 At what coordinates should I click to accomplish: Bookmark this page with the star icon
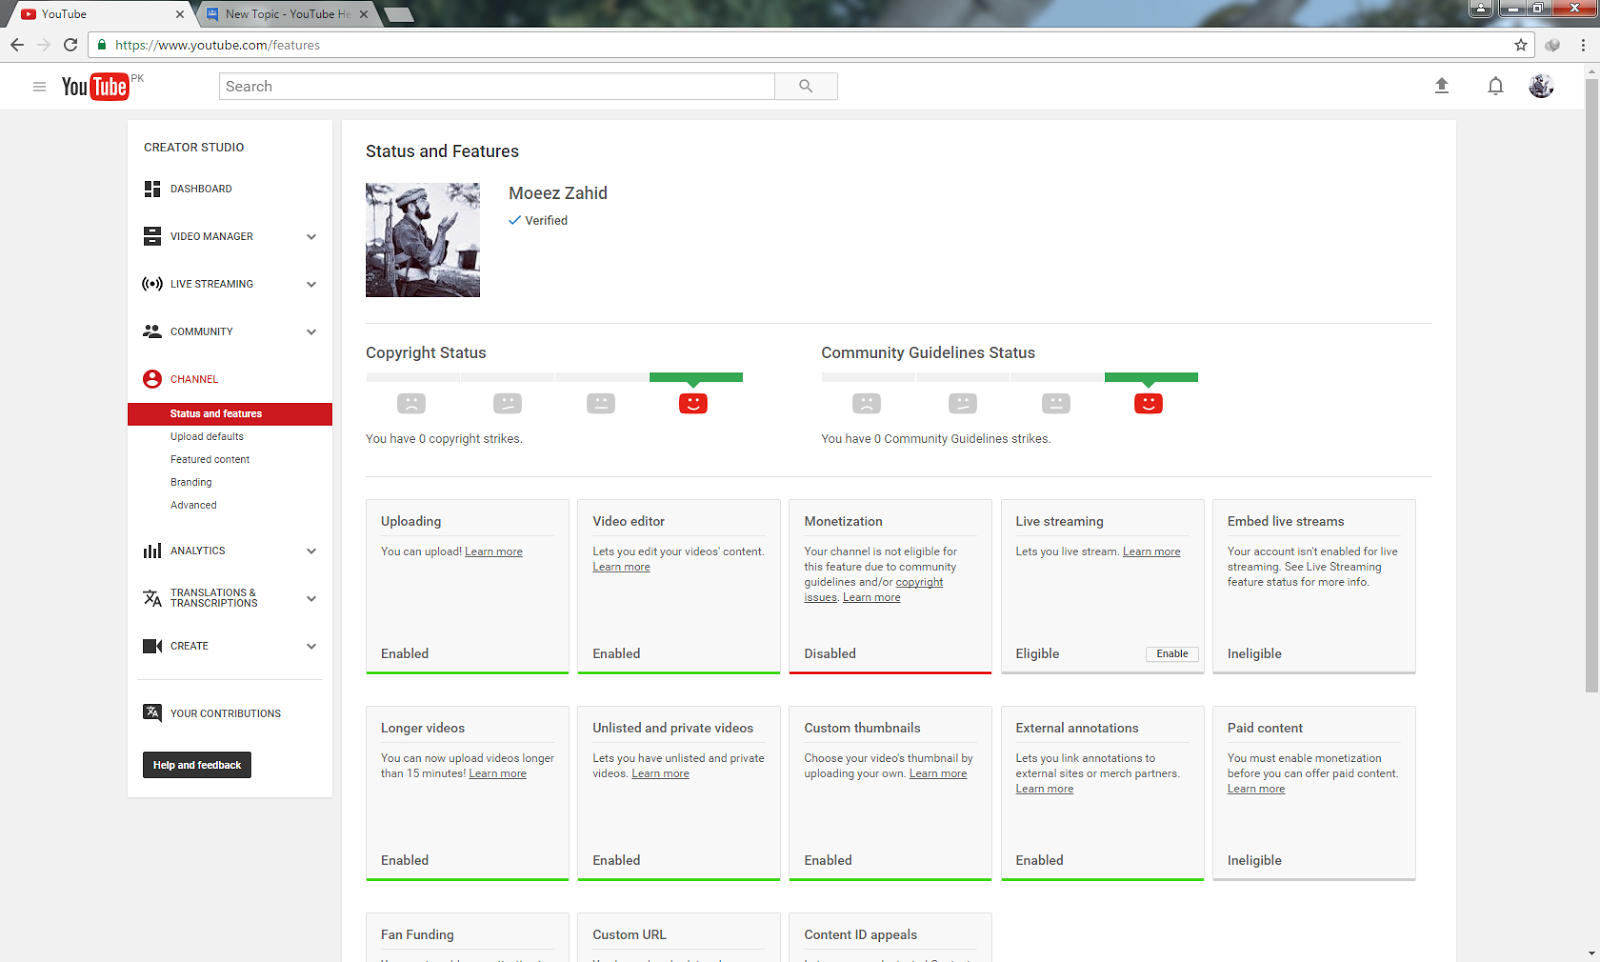tap(1521, 45)
